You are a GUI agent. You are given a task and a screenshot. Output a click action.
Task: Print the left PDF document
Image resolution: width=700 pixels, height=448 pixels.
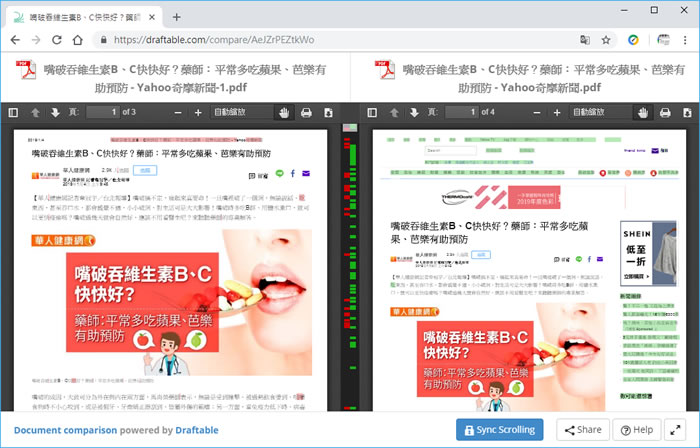pos(306,112)
